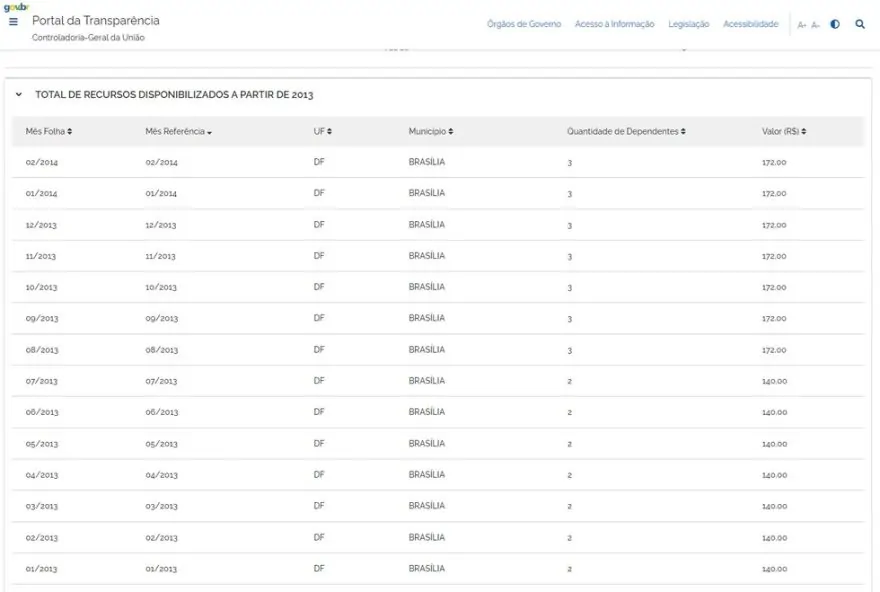This screenshot has width=880, height=592.
Task: Decrease font size with A- icon
Action: [x=816, y=24]
